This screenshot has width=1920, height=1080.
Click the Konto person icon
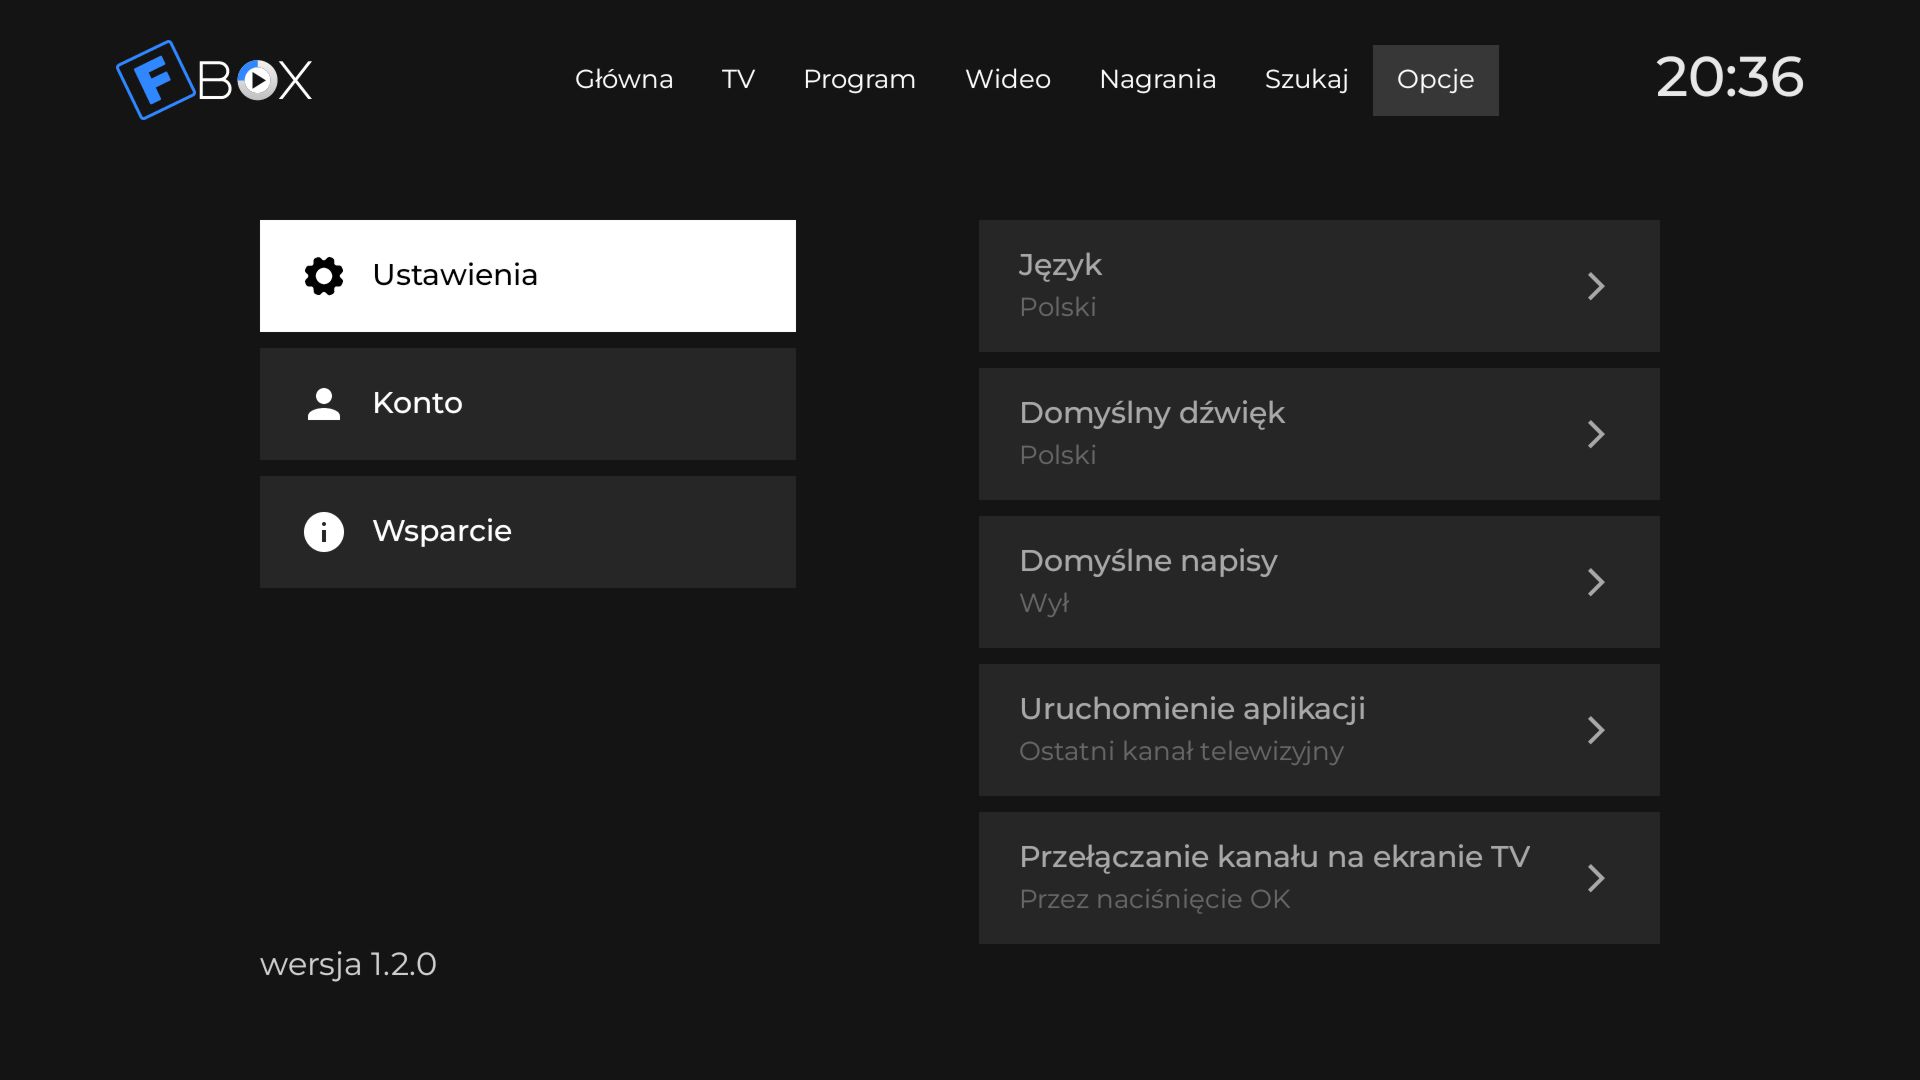click(324, 404)
